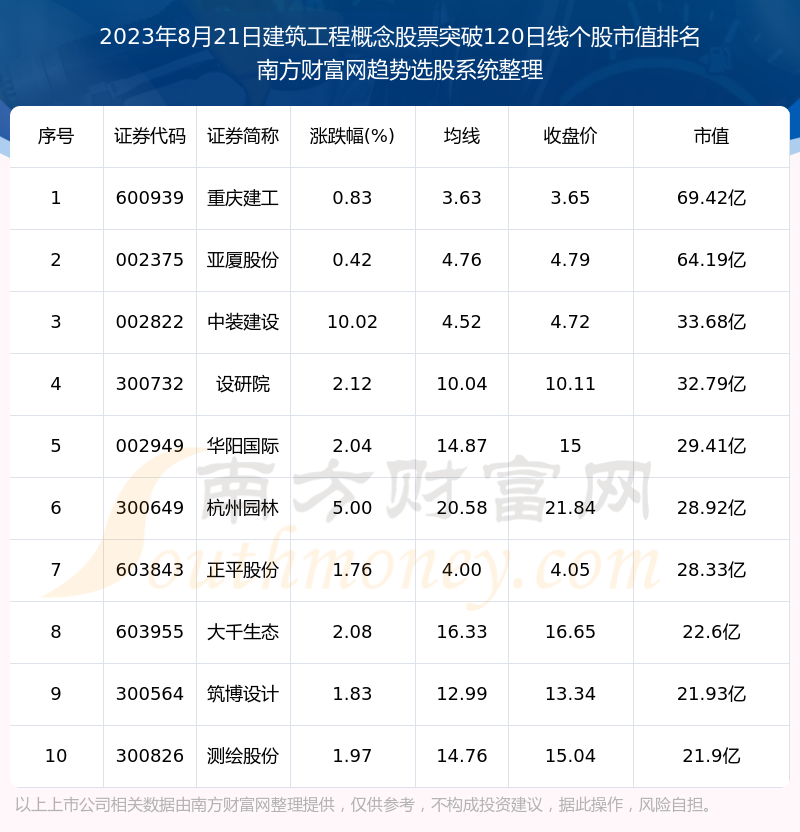The height and width of the screenshot is (832, 800).
Task: Select stock code 002949
Action: [x=150, y=446]
